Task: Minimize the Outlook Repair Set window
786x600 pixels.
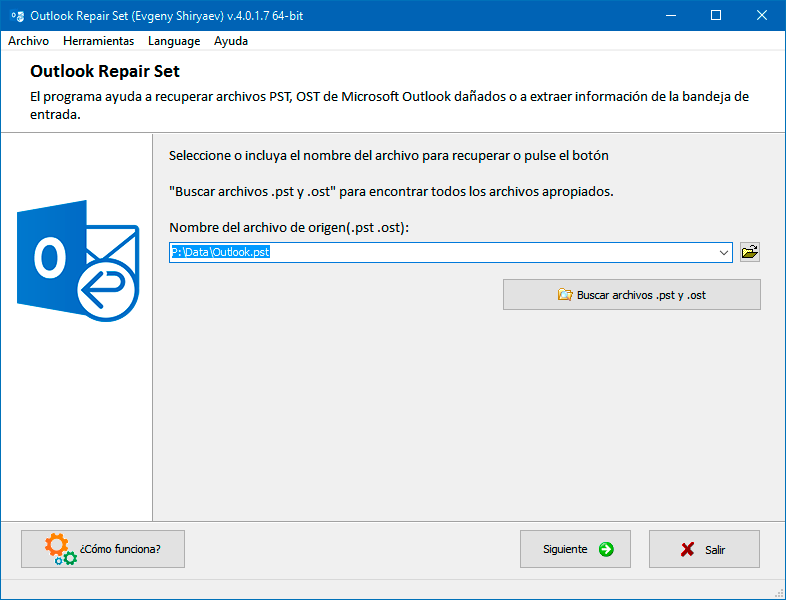Action: (671, 16)
